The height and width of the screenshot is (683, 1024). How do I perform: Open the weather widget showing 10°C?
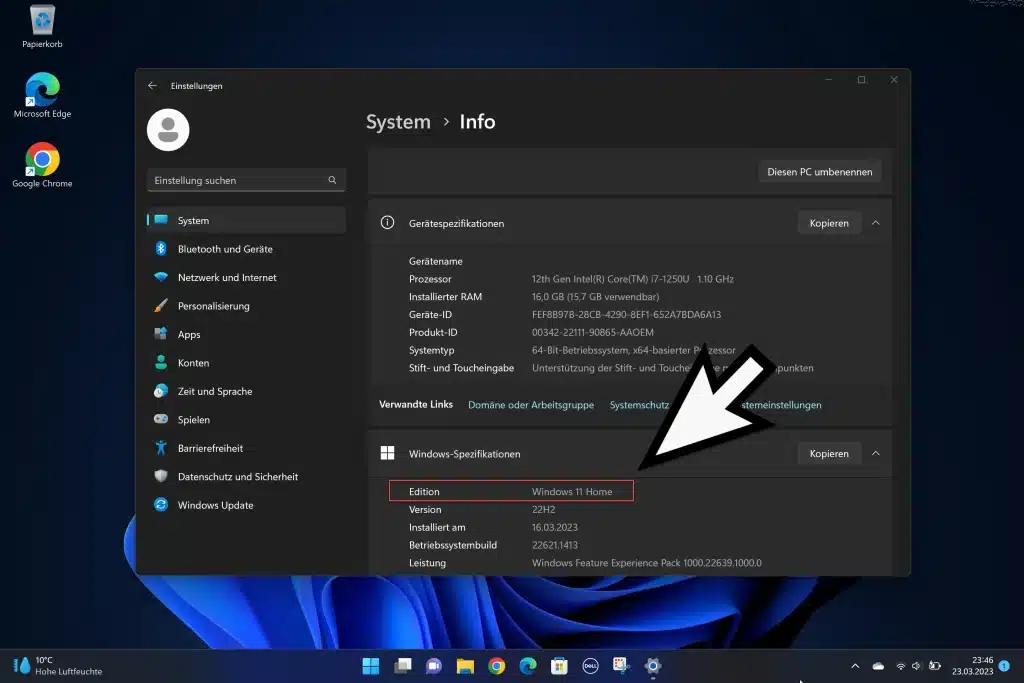coord(59,666)
